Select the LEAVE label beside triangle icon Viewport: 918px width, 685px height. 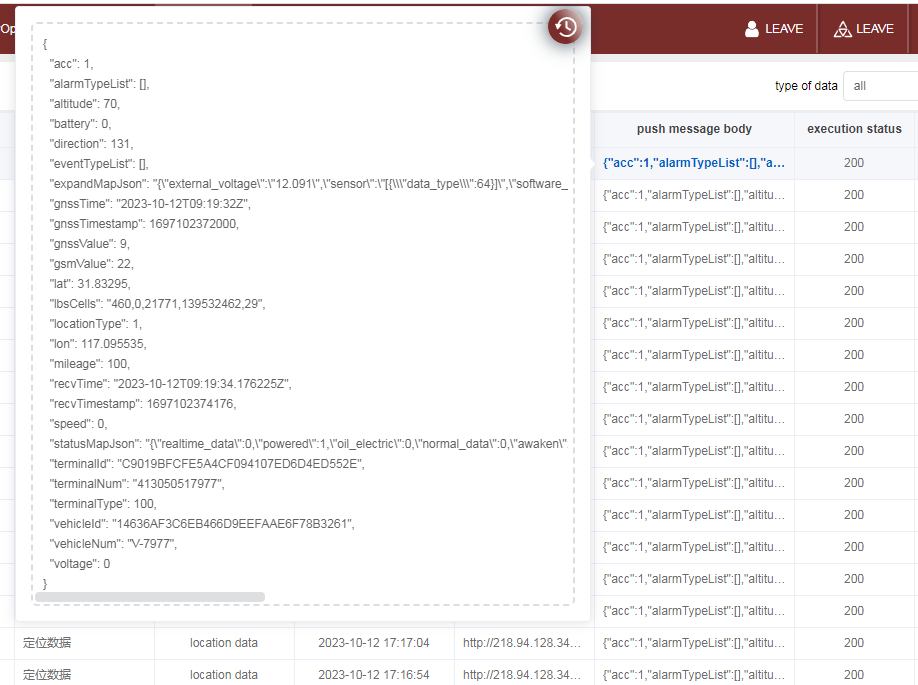coord(875,29)
